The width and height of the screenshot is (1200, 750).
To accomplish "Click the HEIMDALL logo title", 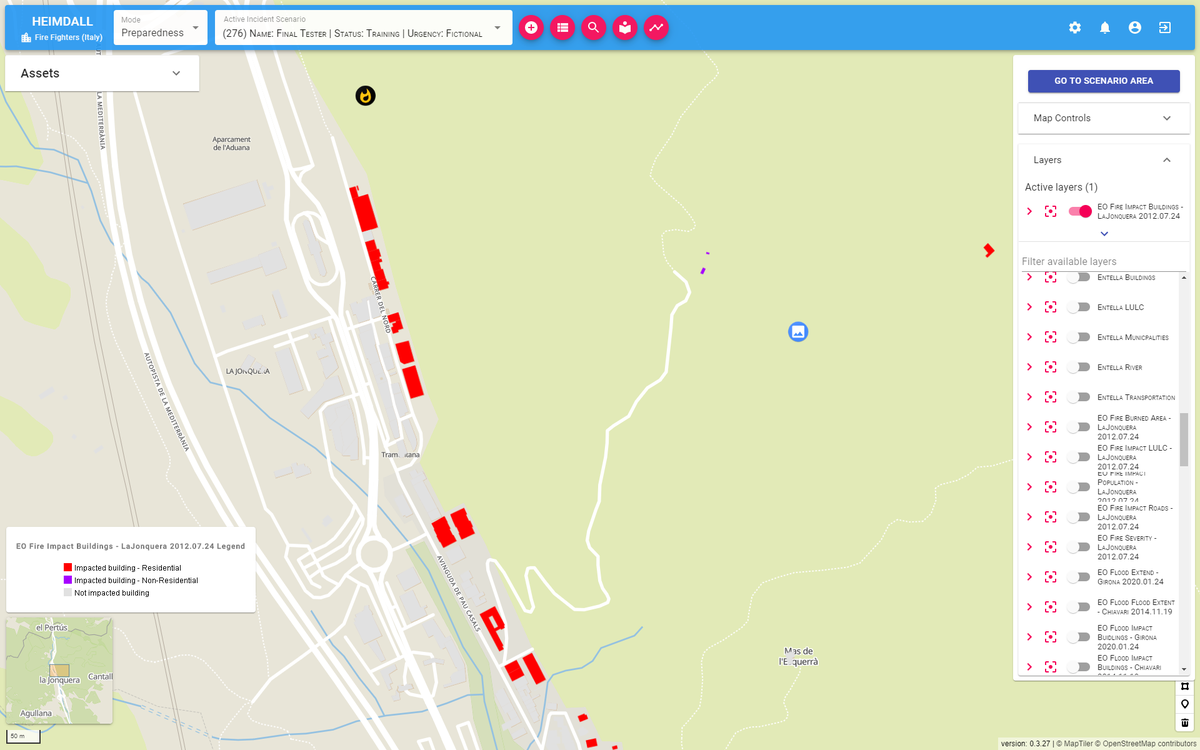I will click(x=61, y=20).
